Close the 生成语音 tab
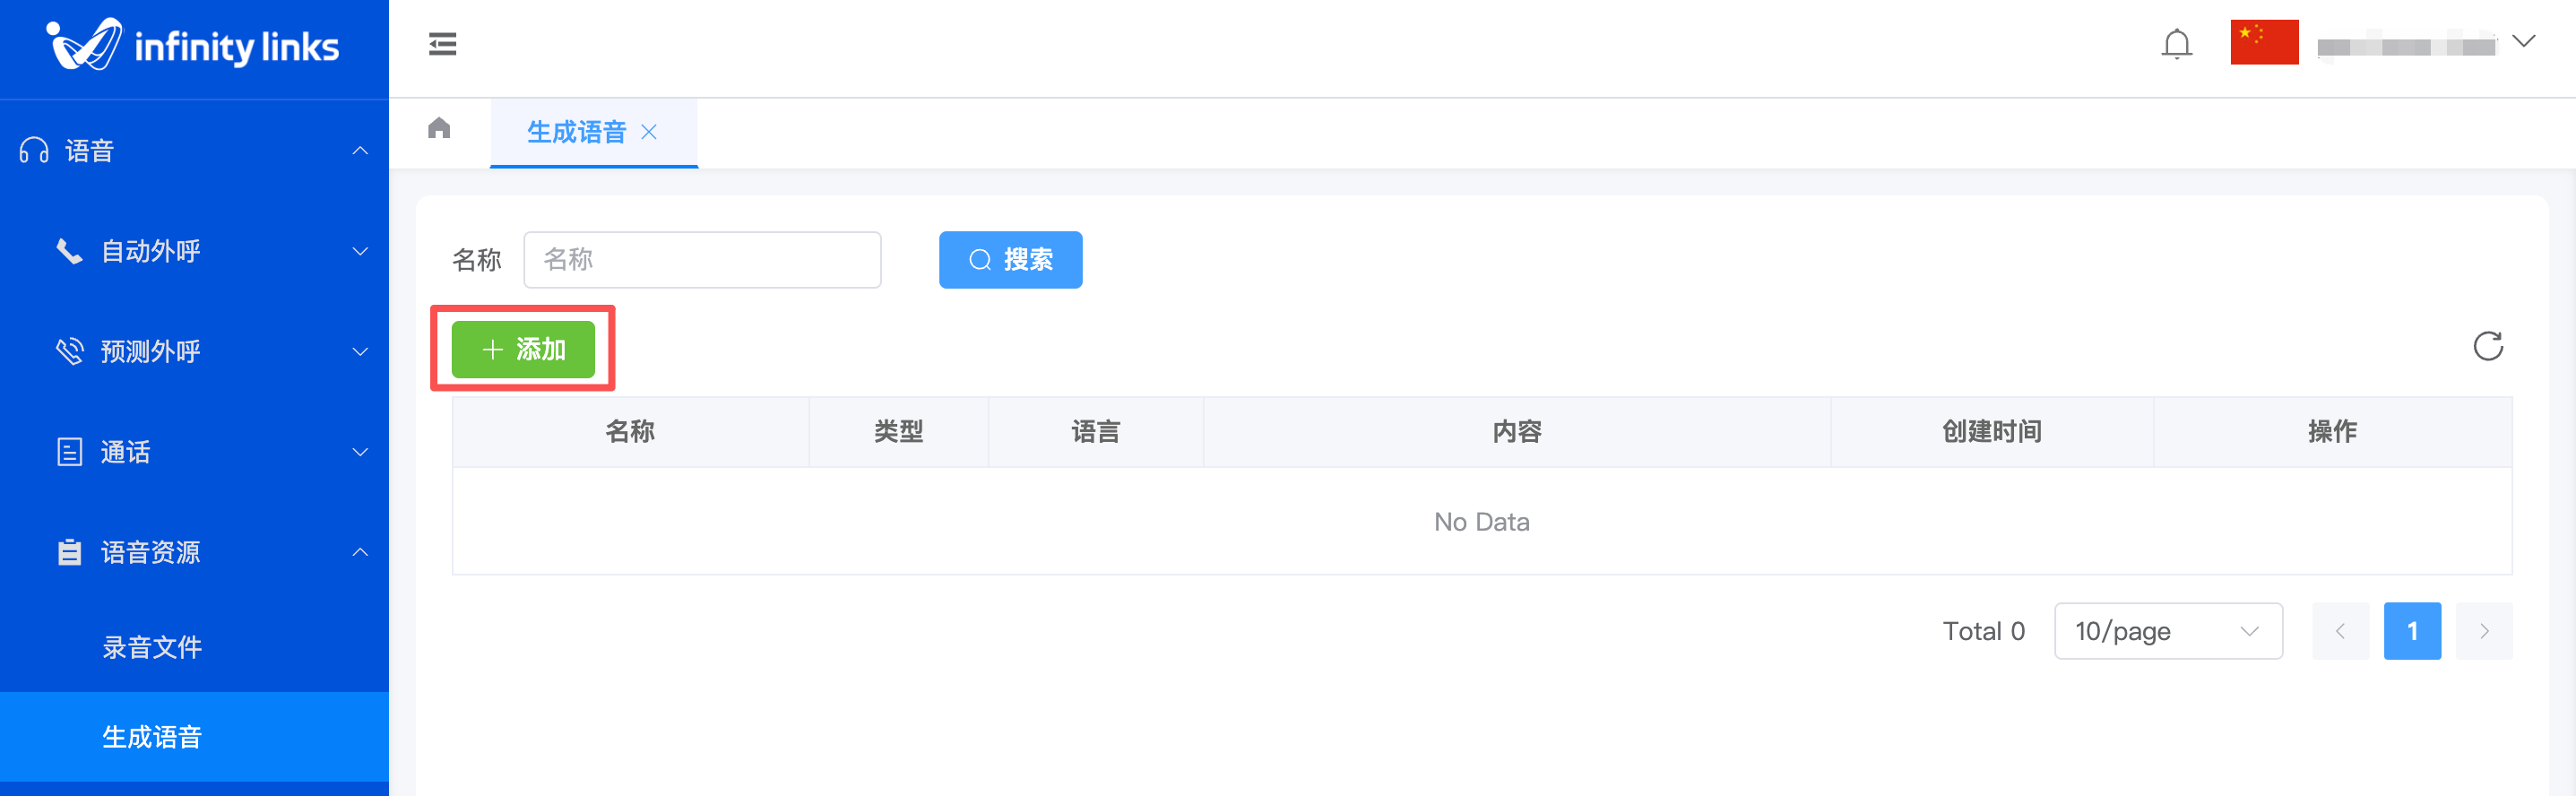This screenshot has height=796, width=2576. (649, 132)
